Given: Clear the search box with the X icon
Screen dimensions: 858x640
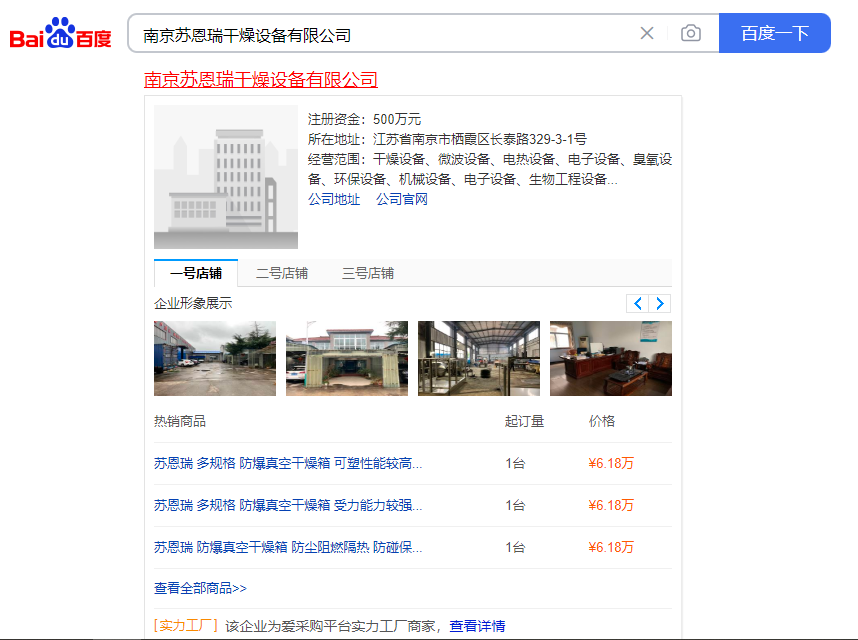Looking at the screenshot, I should pos(647,33).
